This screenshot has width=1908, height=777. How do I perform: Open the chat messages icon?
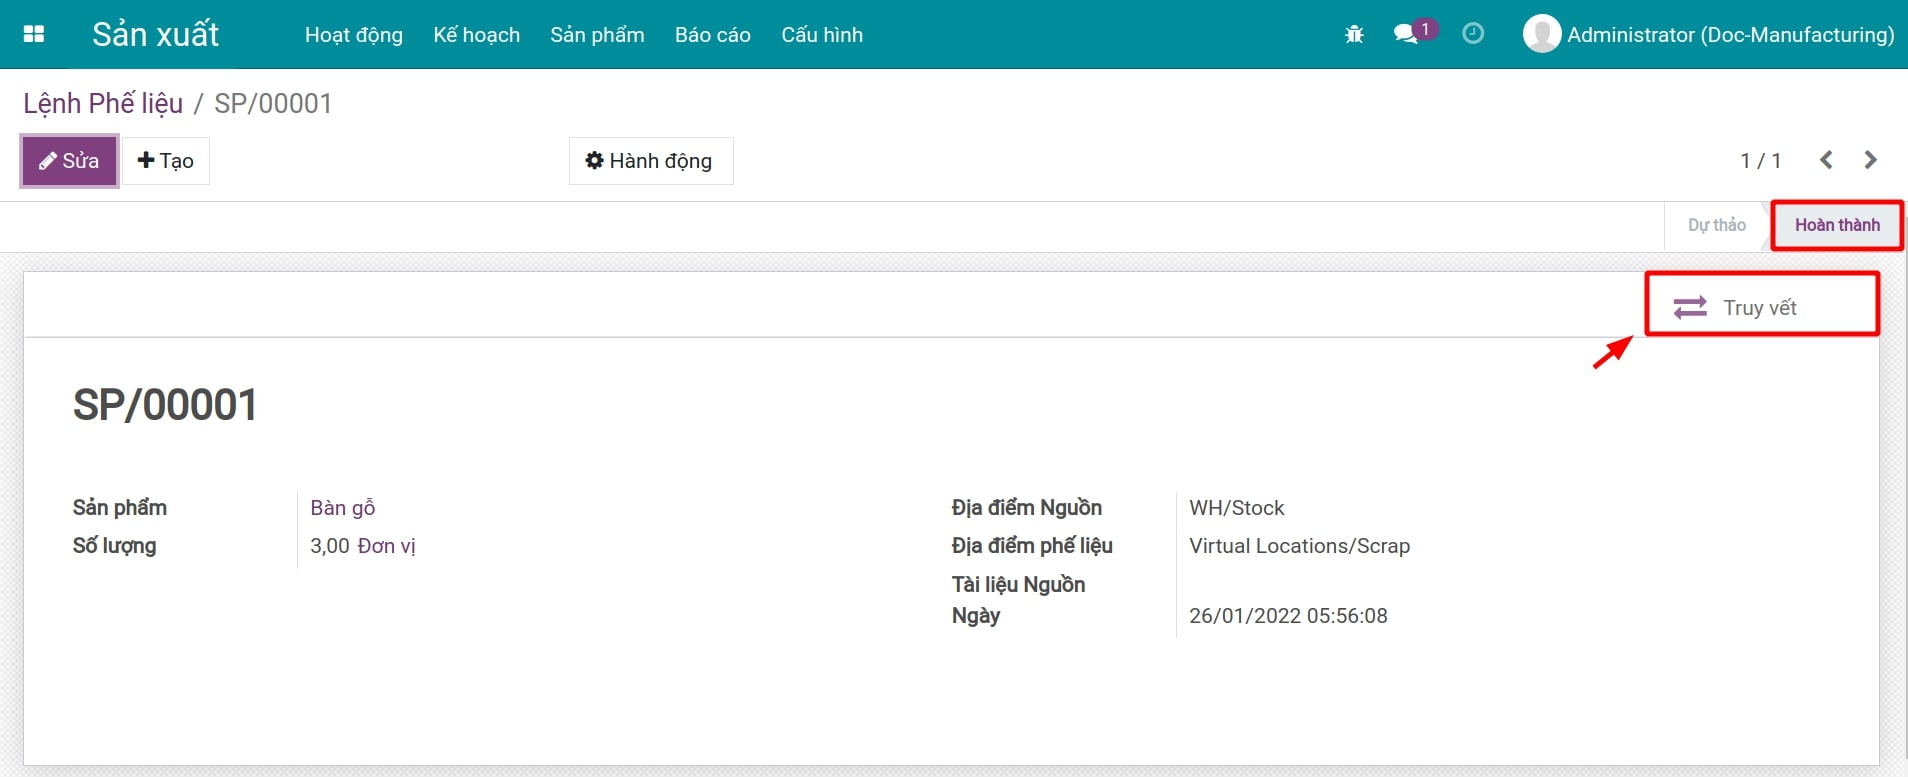click(1406, 34)
